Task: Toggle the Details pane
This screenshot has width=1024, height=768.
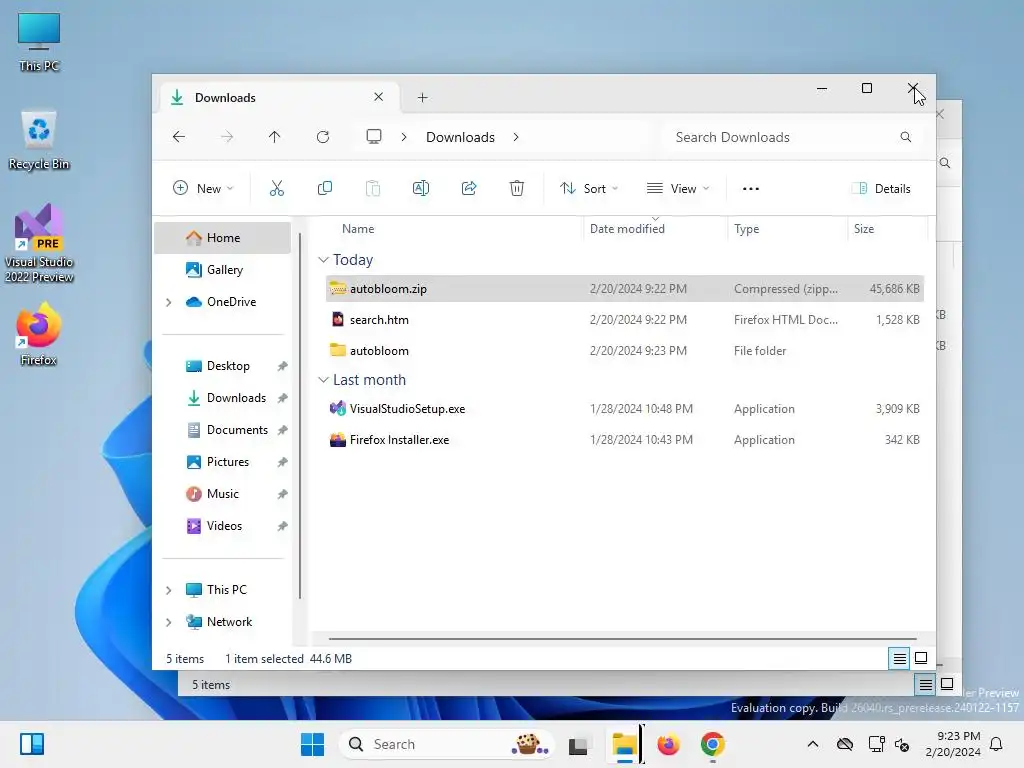Action: pos(882,189)
